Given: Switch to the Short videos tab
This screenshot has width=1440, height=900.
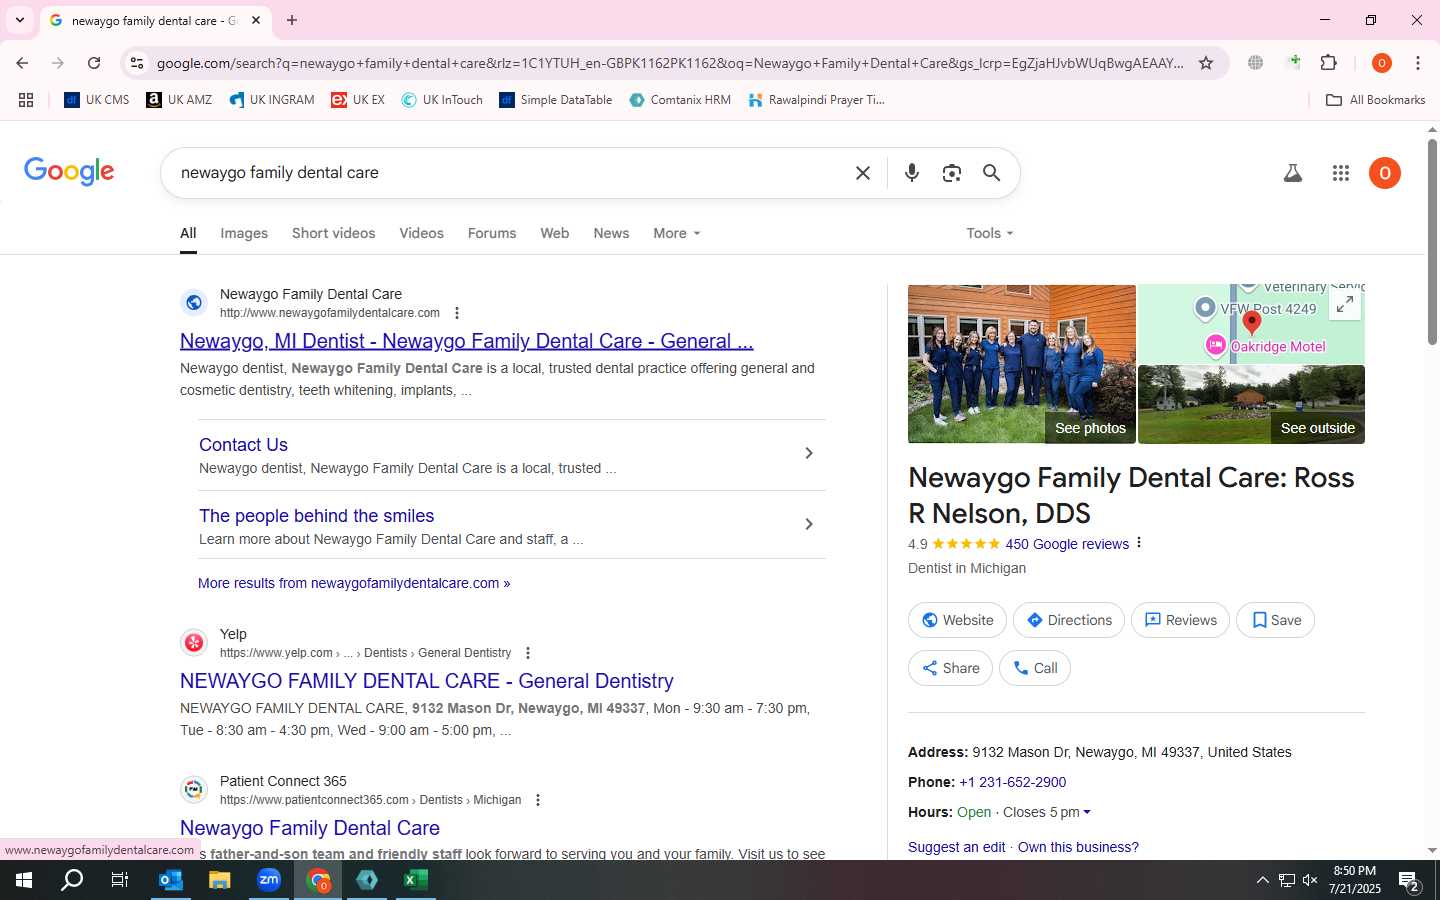Looking at the screenshot, I should [x=333, y=233].
